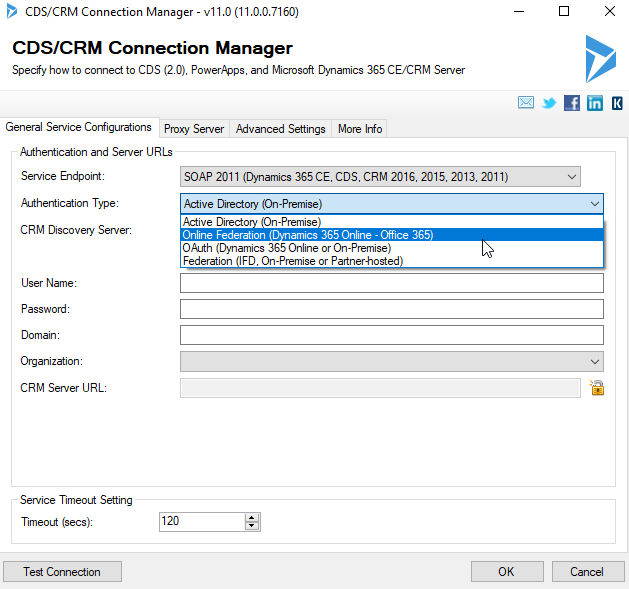Click the Cancel button
Screen dimensions: 629x589
588,571
